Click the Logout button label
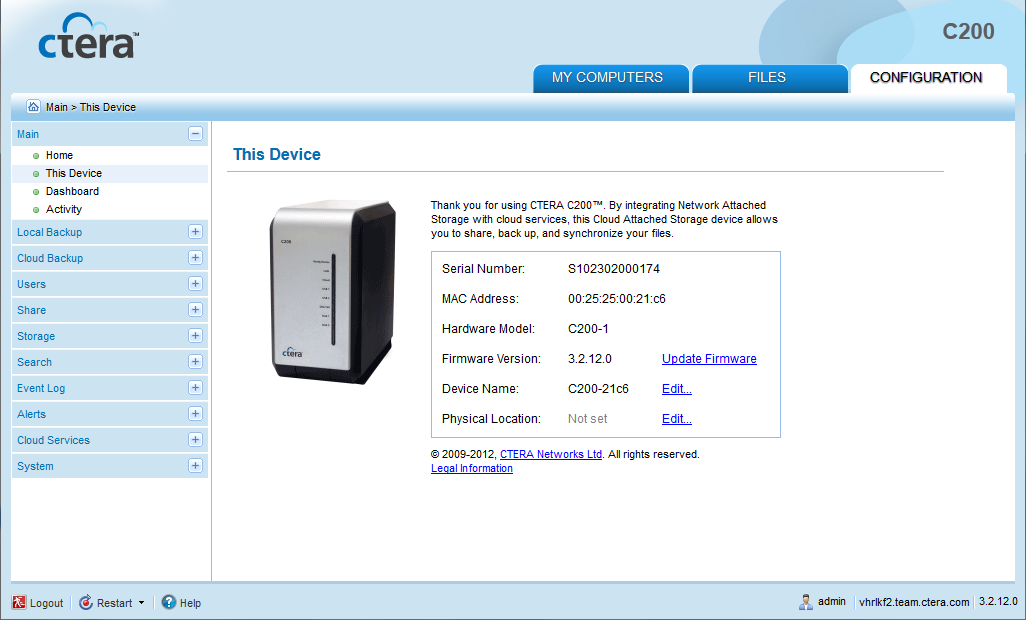The width and height of the screenshot is (1026, 620). (46, 603)
